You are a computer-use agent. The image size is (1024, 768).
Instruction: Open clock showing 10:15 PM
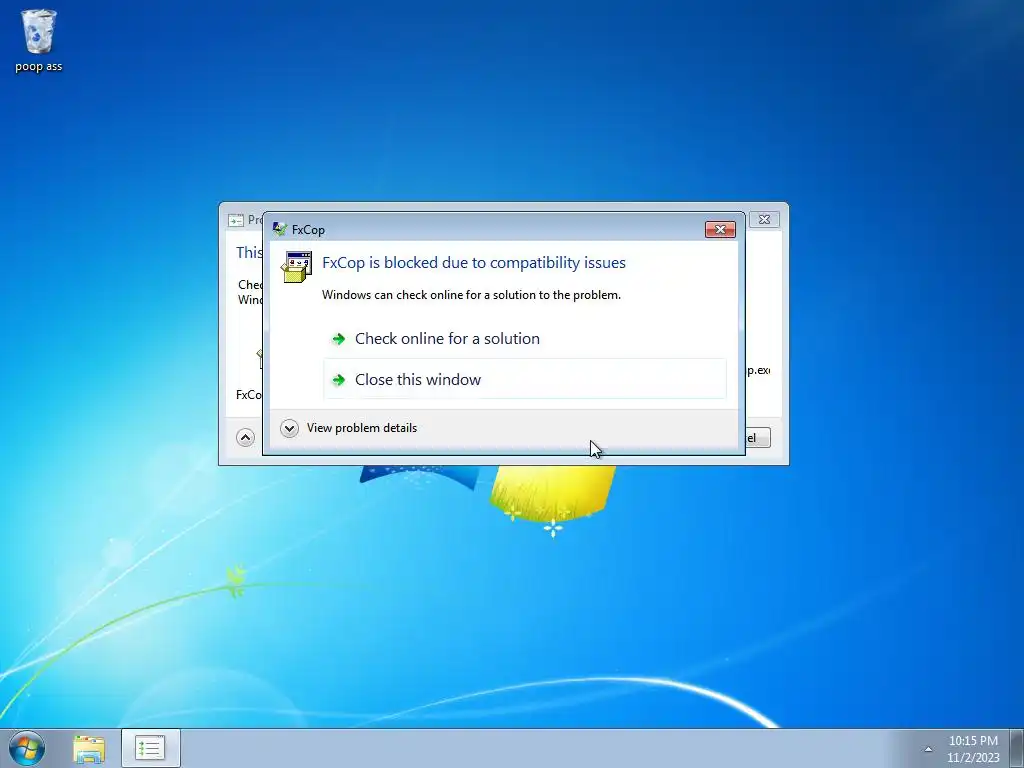[x=973, y=748]
